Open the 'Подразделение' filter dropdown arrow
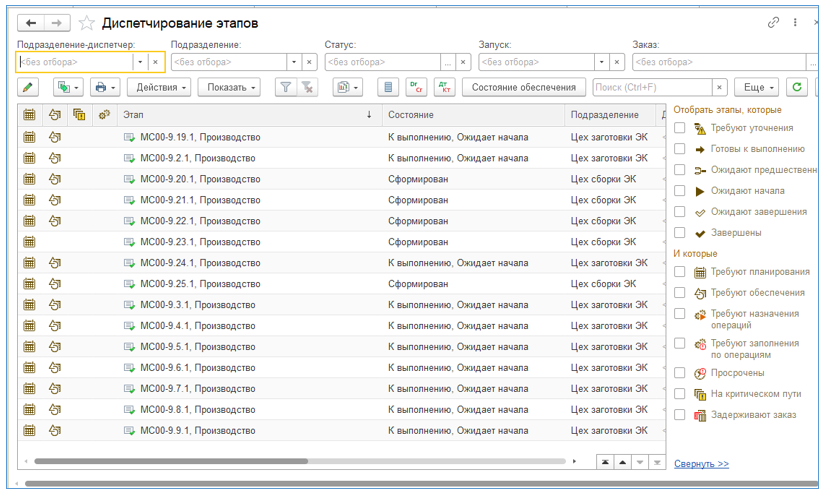Screen dimensions: 828x496 click(x=296, y=62)
